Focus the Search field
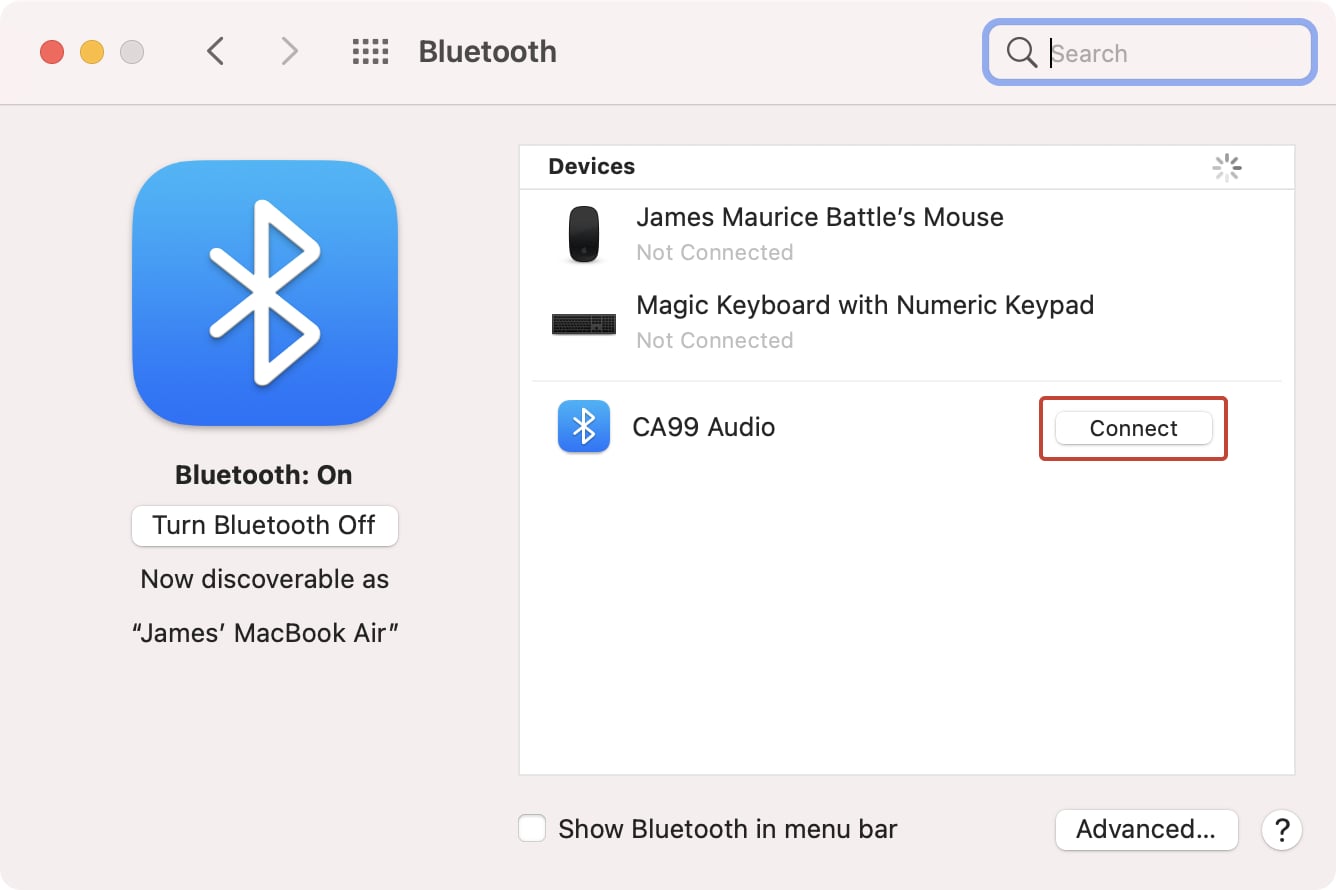 1149,52
